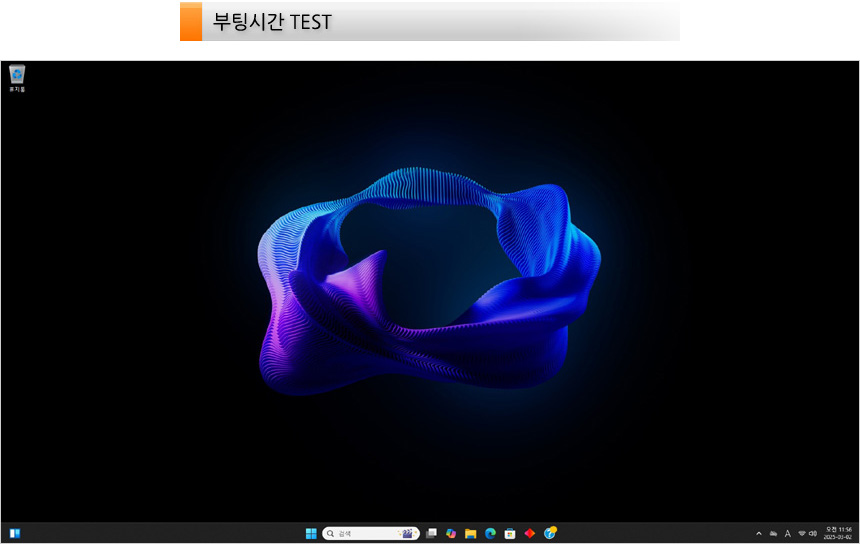Open the Widgets panel from the taskbar
Viewport: 860px width, 548px height.
pos(15,533)
